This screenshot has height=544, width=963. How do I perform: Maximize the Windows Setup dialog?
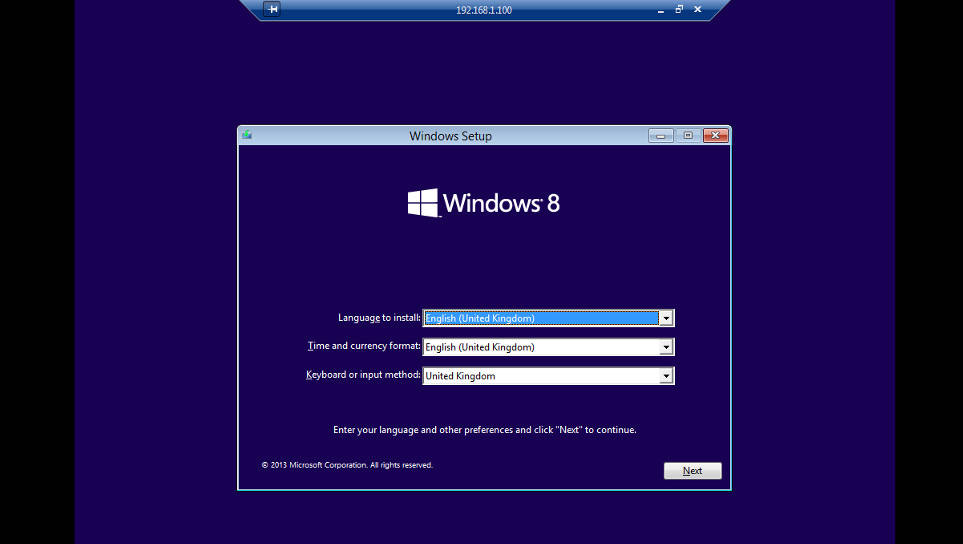click(688, 136)
